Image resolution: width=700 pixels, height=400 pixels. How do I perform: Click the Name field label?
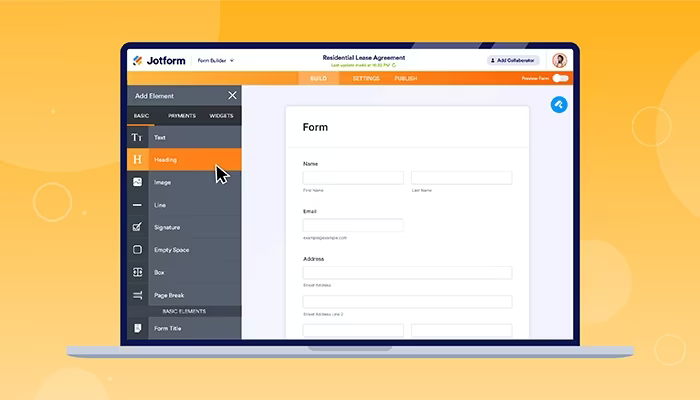point(310,164)
